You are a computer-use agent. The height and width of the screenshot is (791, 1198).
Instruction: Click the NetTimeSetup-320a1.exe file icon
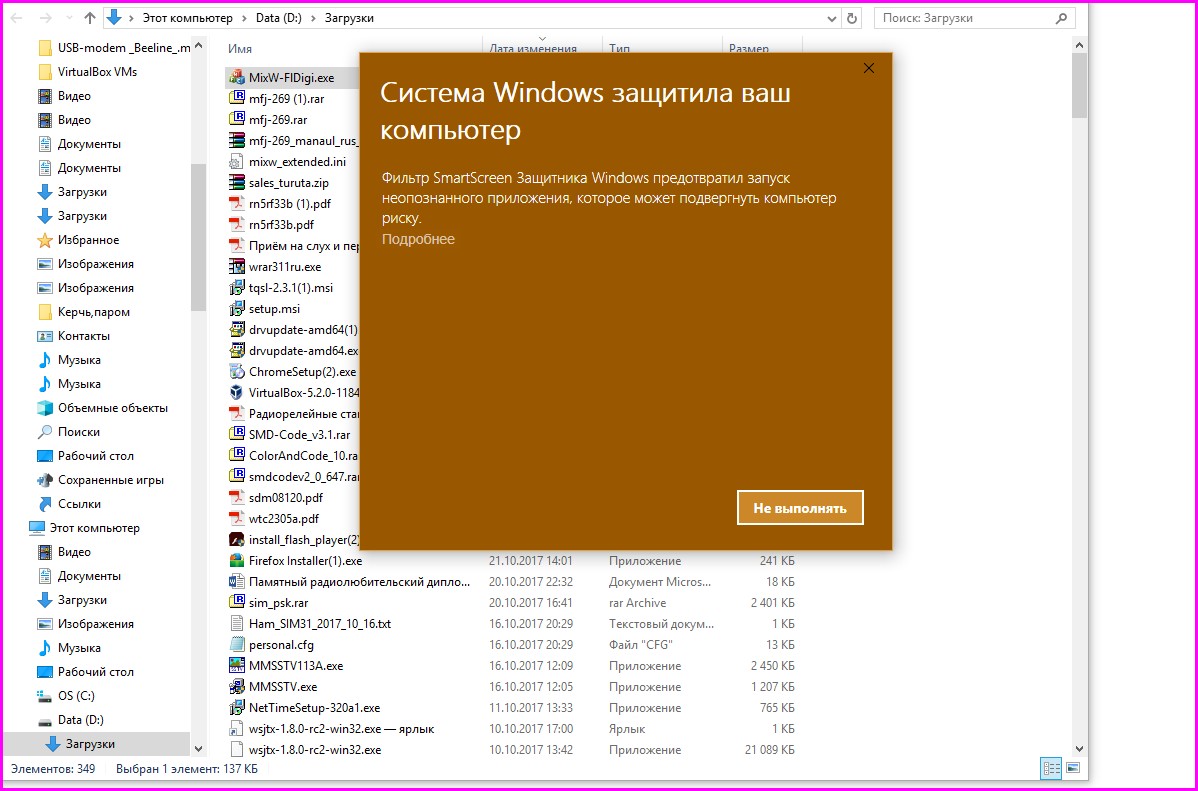pyautogui.click(x=237, y=708)
